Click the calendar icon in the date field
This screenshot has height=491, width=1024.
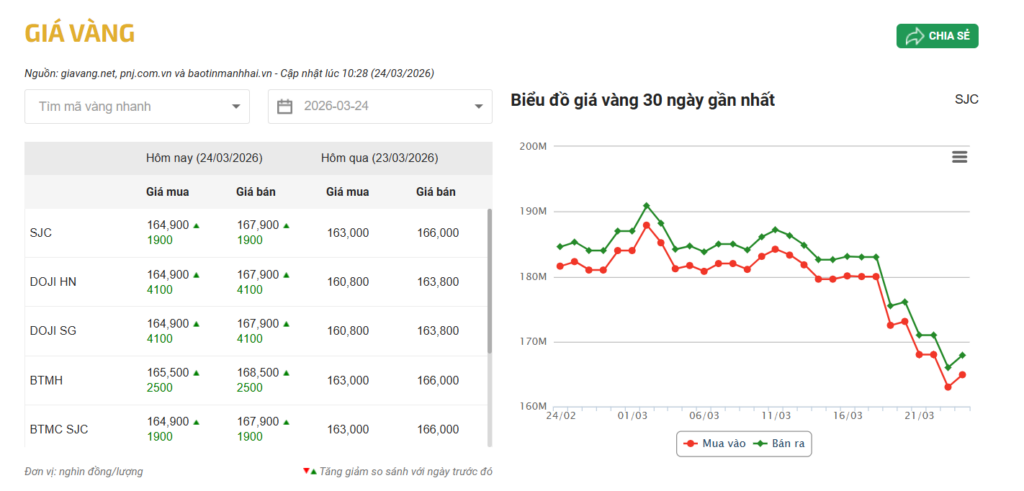[285, 106]
